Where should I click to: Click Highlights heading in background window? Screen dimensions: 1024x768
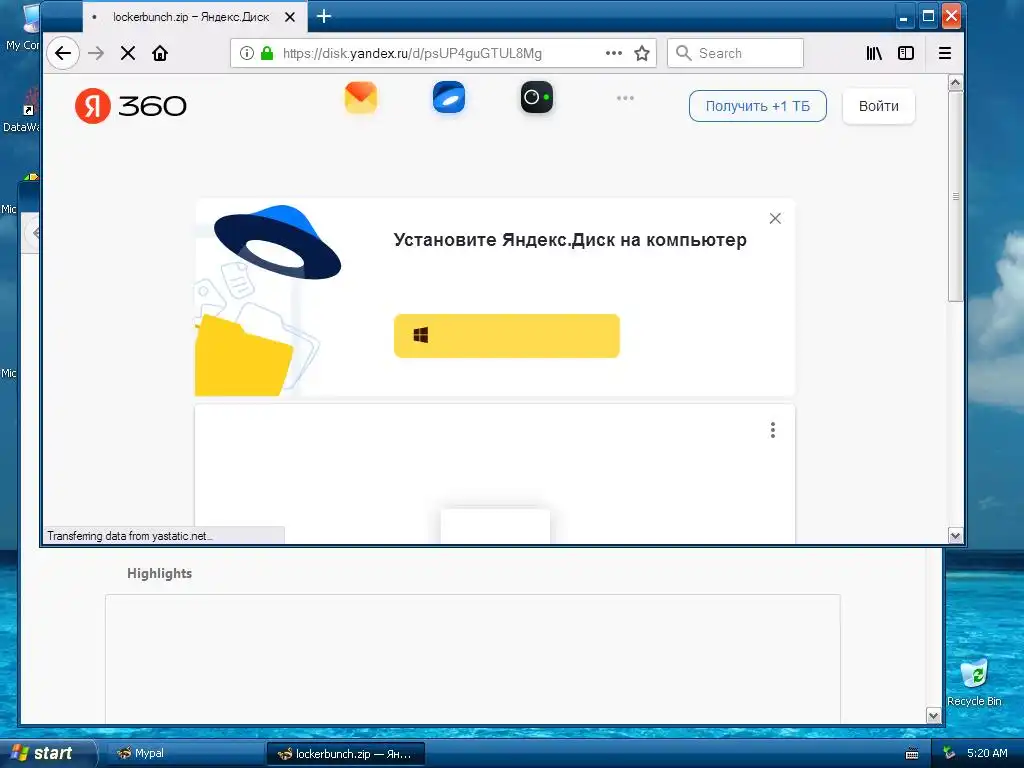pos(159,573)
